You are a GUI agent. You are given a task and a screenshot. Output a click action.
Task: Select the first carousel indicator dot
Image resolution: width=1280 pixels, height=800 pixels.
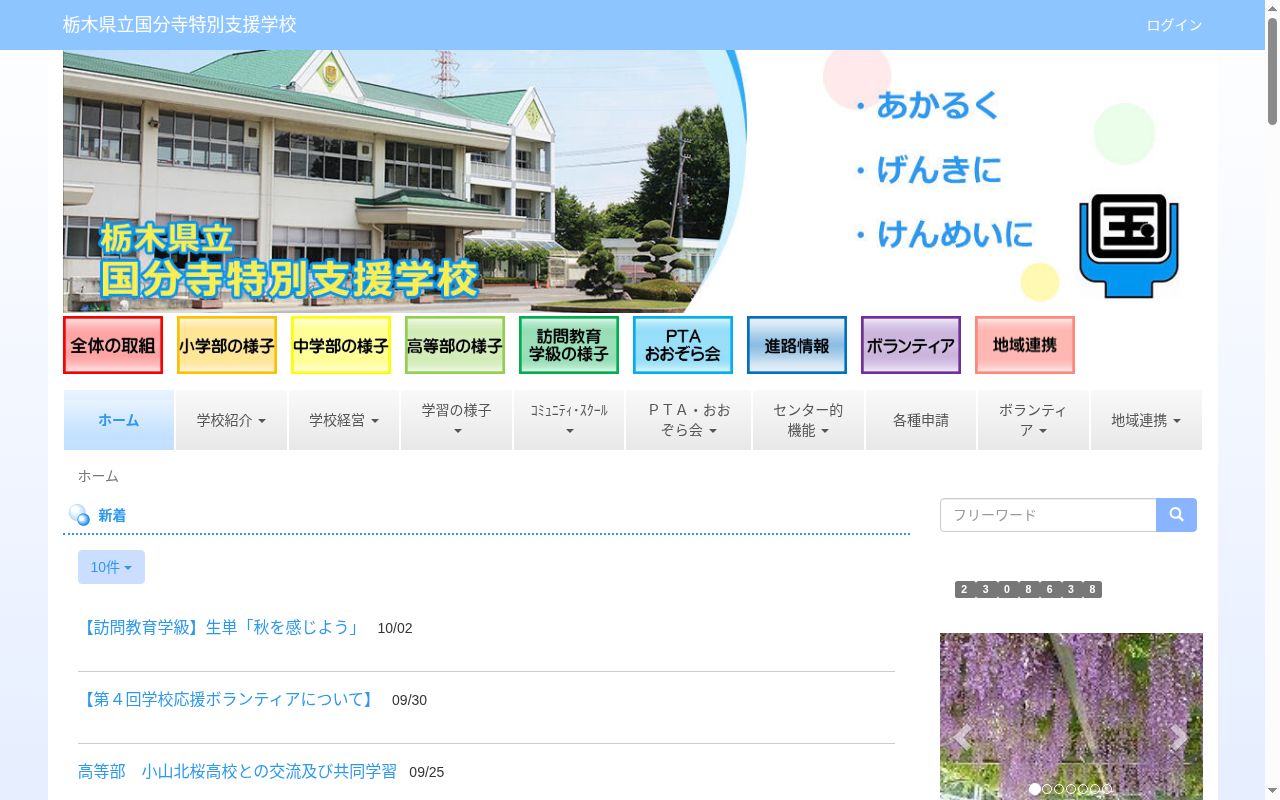point(1035,789)
